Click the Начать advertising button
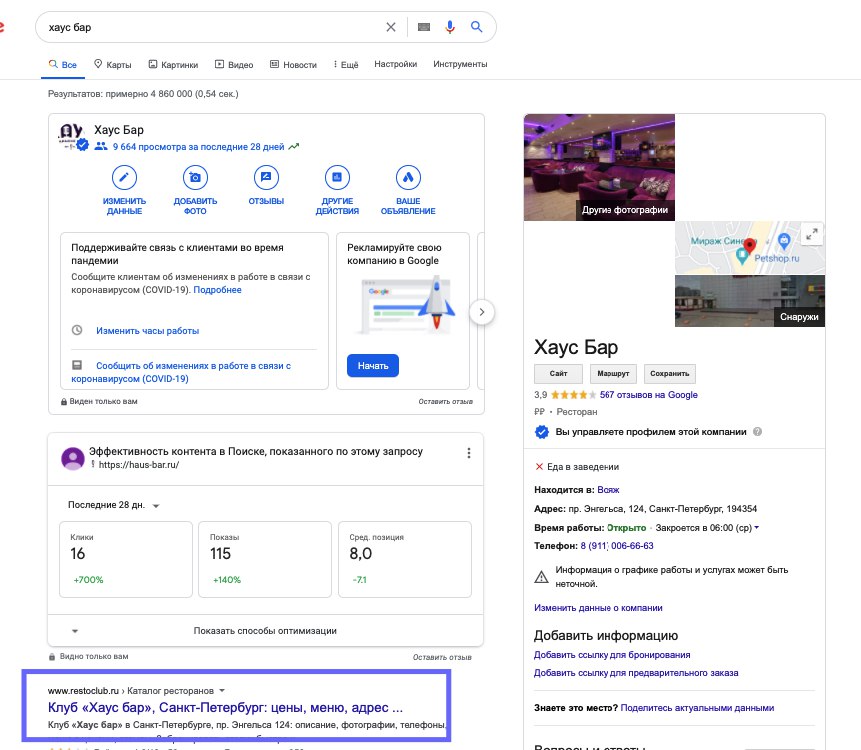 click(x=373, y=366)
